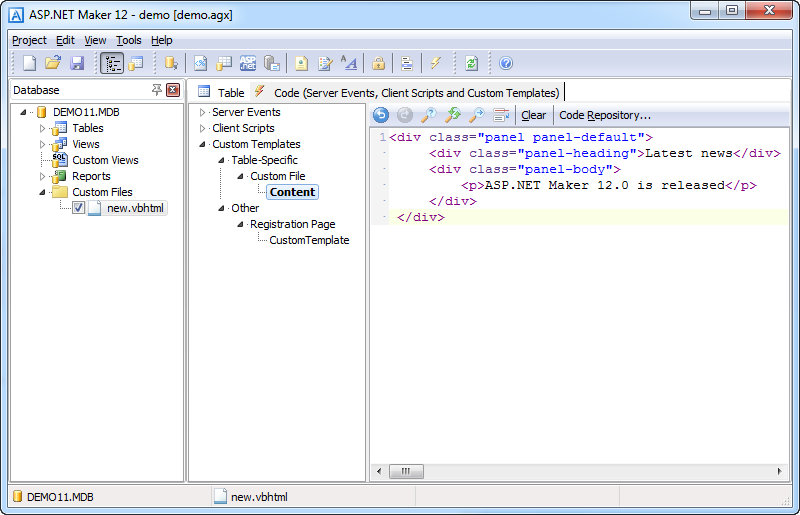Open the Code Repository... dialog
The height and width of the screenshot is (515, 800).
[x=605, y=115]
